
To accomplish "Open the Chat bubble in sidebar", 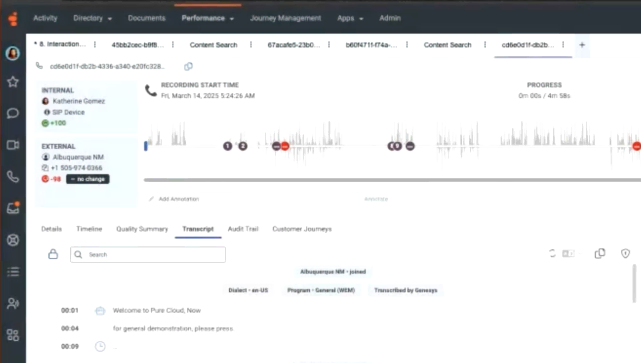I will click(13, 113).
